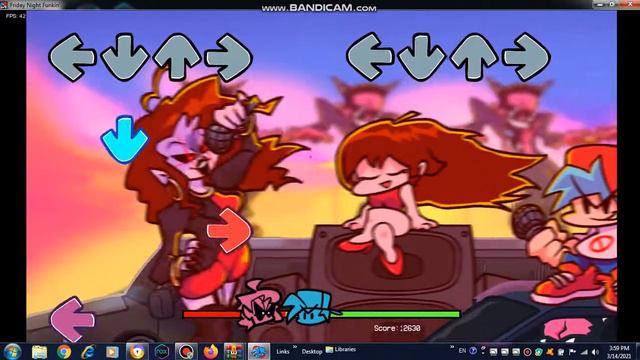The width and height of the screenshot is (640, 360).
Task: Launch Internet Explorer from taskbar
Action: click(x=88, y=351)
